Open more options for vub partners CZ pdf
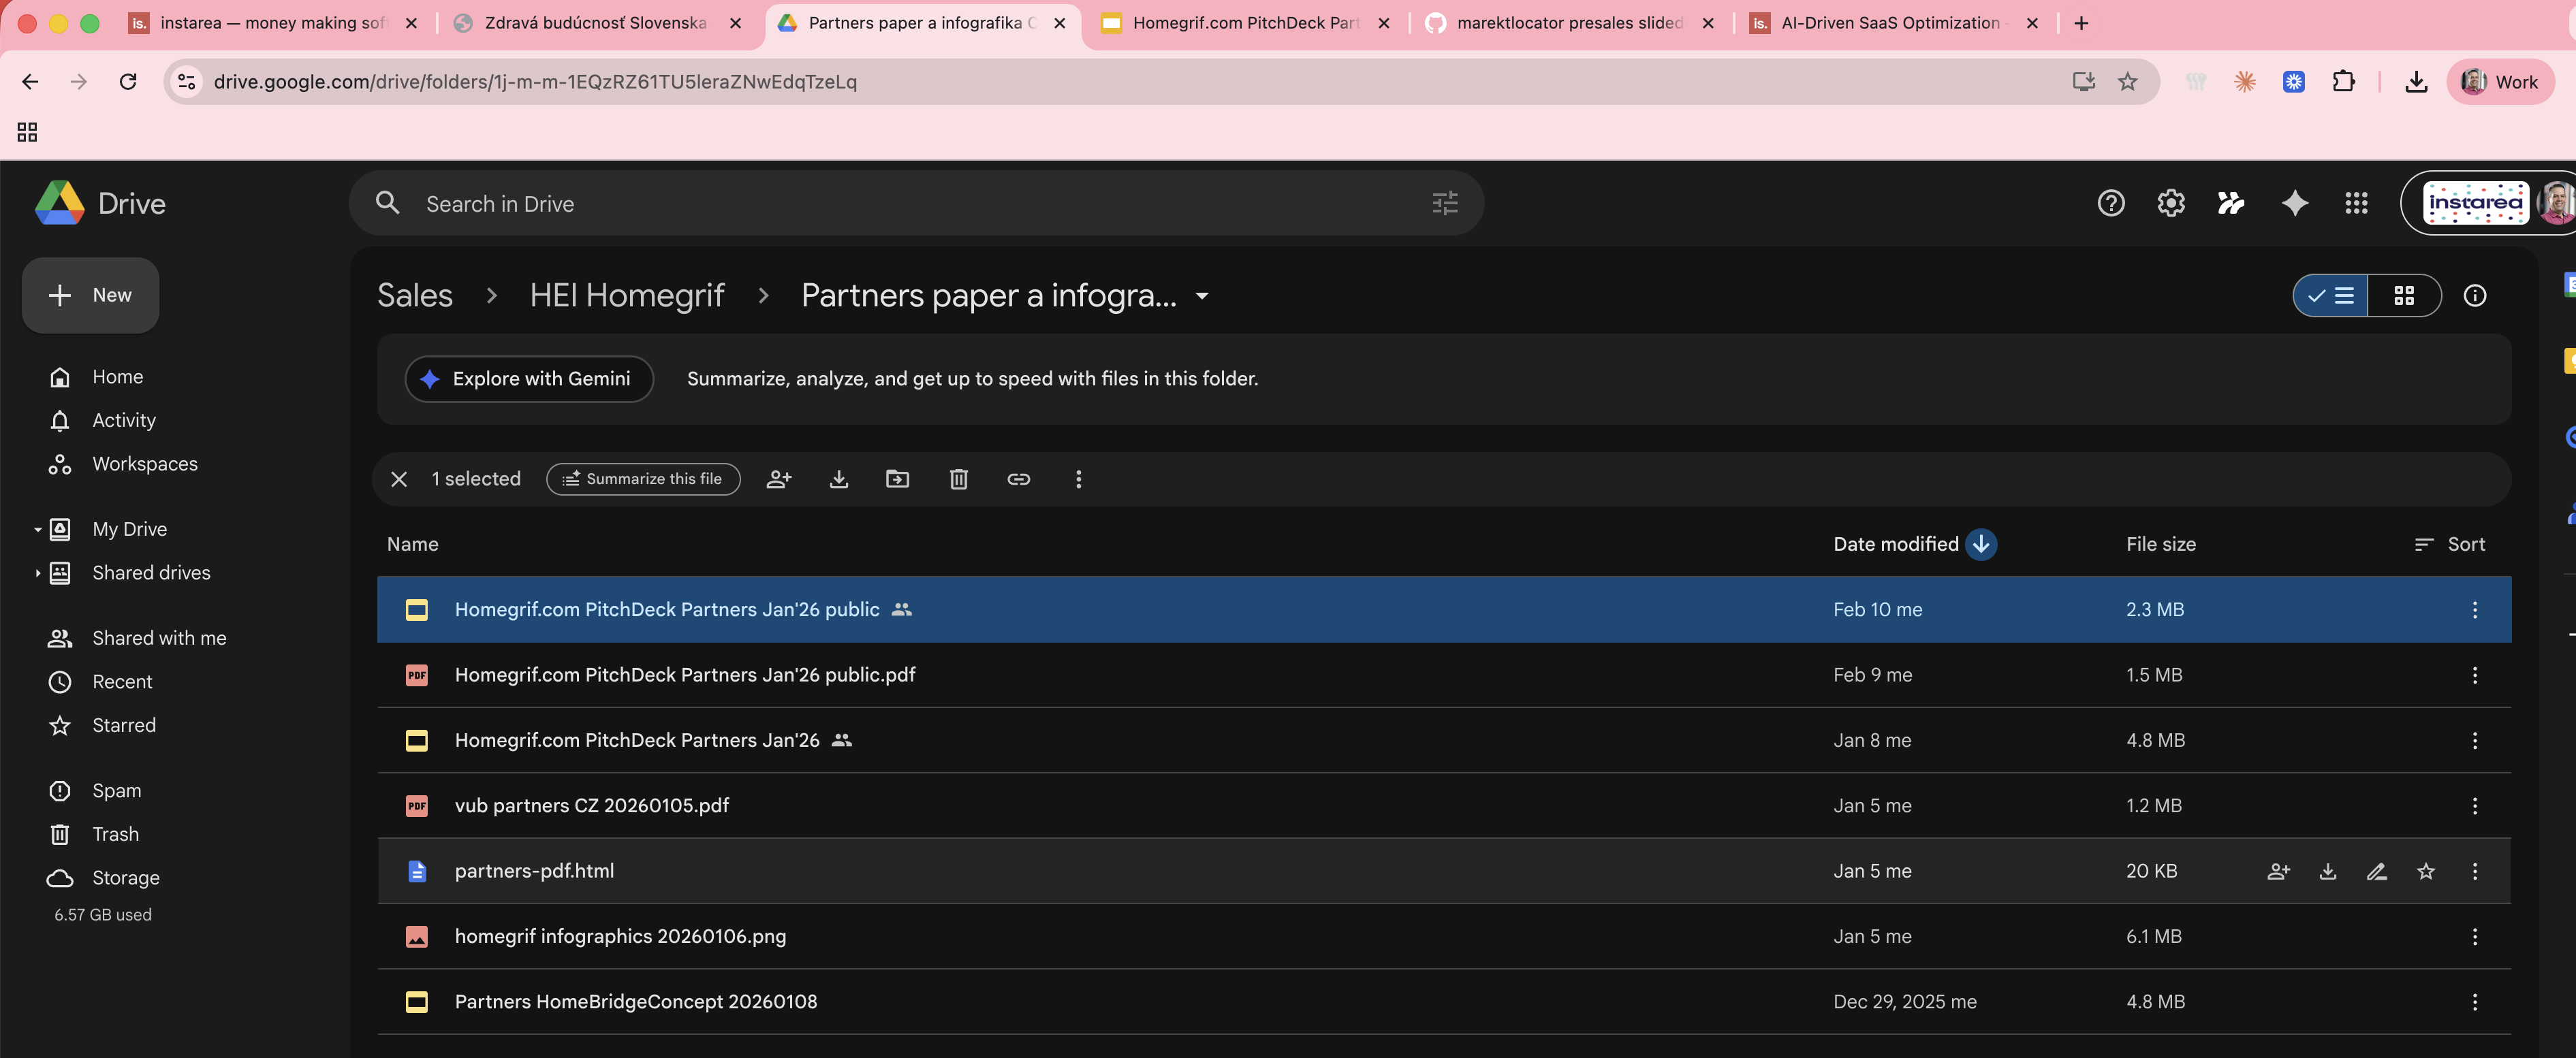Image resolution: width=2576 pixels, height=1058 pixels. [2475, 805]
